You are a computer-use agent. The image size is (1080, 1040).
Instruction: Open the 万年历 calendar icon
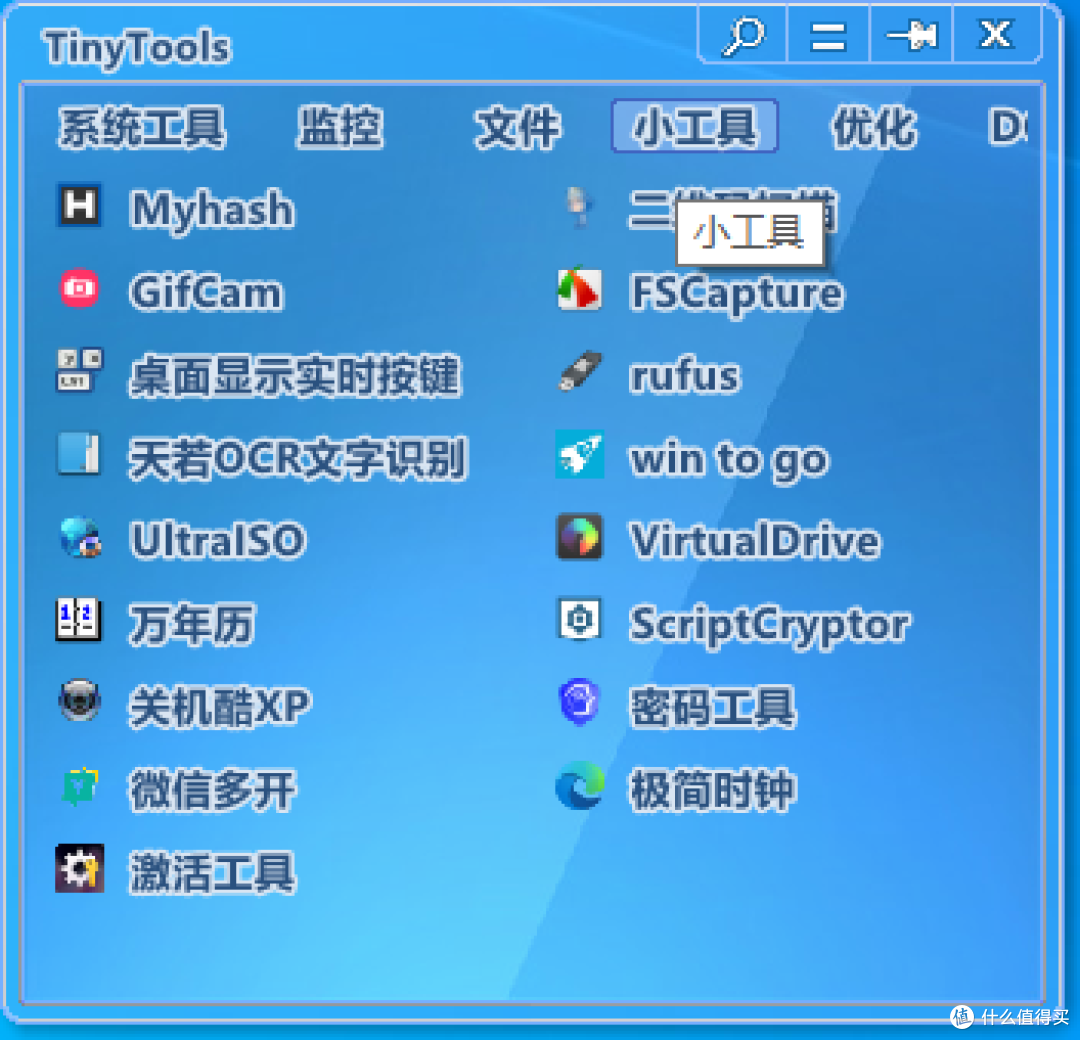(x=79, y=619)
